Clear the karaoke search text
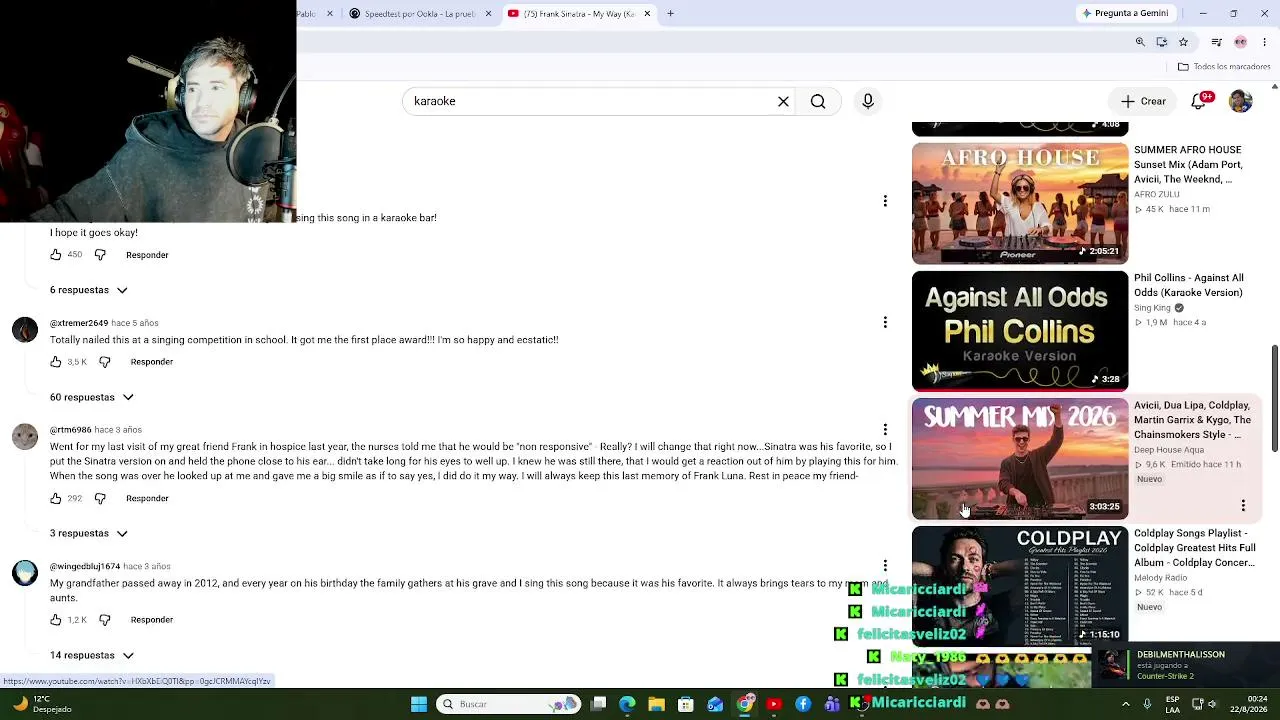The height and width of the screenshot is (720, 1280). 783,101
